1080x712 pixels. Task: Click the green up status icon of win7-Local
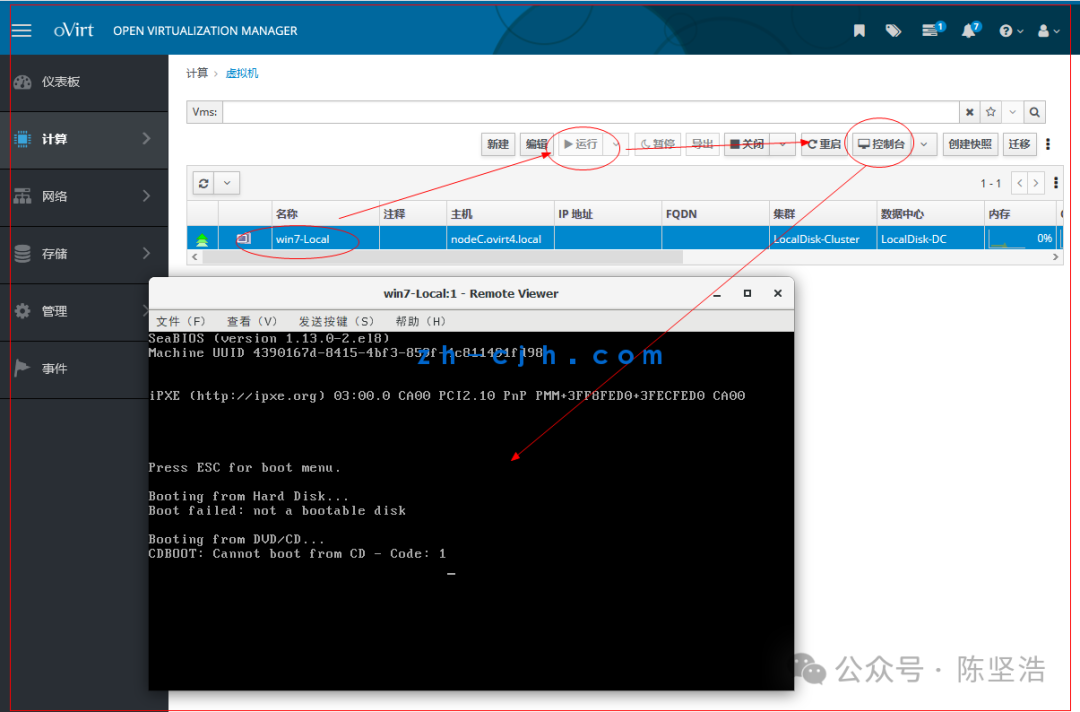coord(202,240)
